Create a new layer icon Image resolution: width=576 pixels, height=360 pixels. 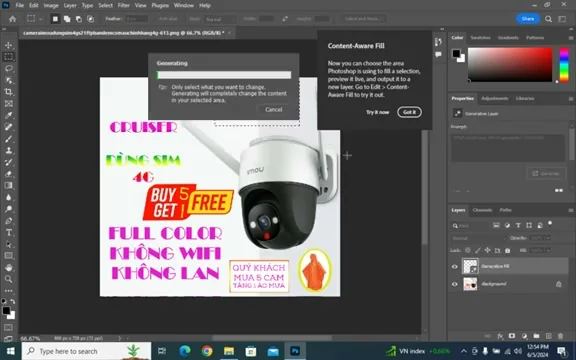coord(548,336)
